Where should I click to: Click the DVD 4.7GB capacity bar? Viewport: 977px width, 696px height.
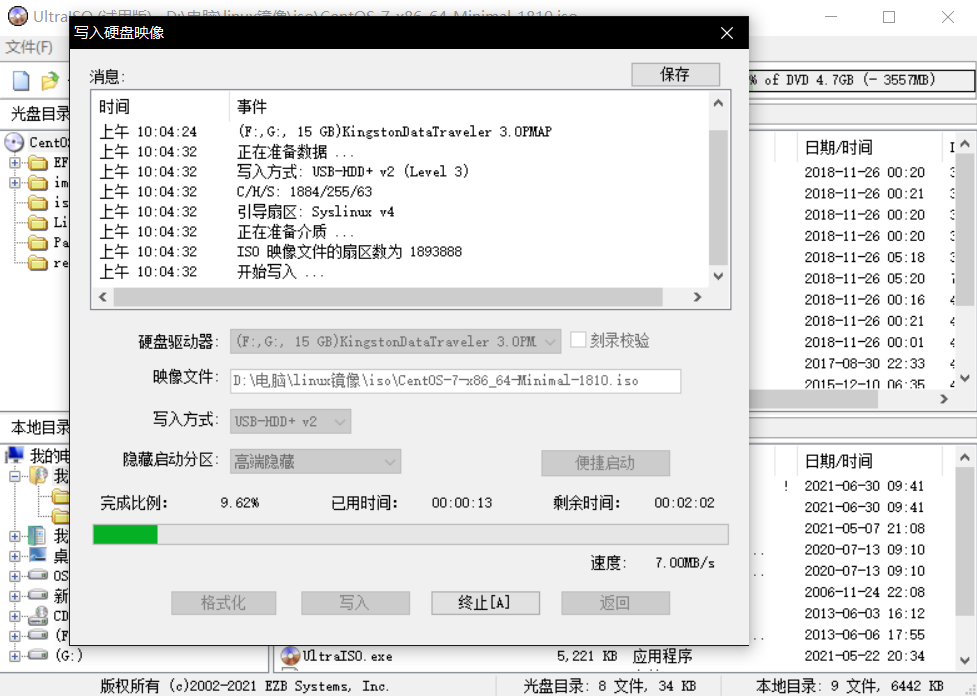[862, 80]
